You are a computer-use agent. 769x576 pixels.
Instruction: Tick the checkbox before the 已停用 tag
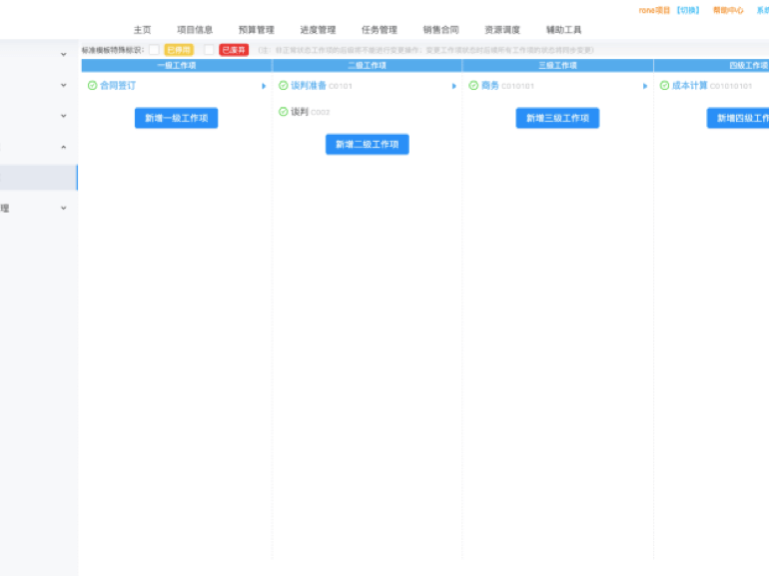point(154,50)
